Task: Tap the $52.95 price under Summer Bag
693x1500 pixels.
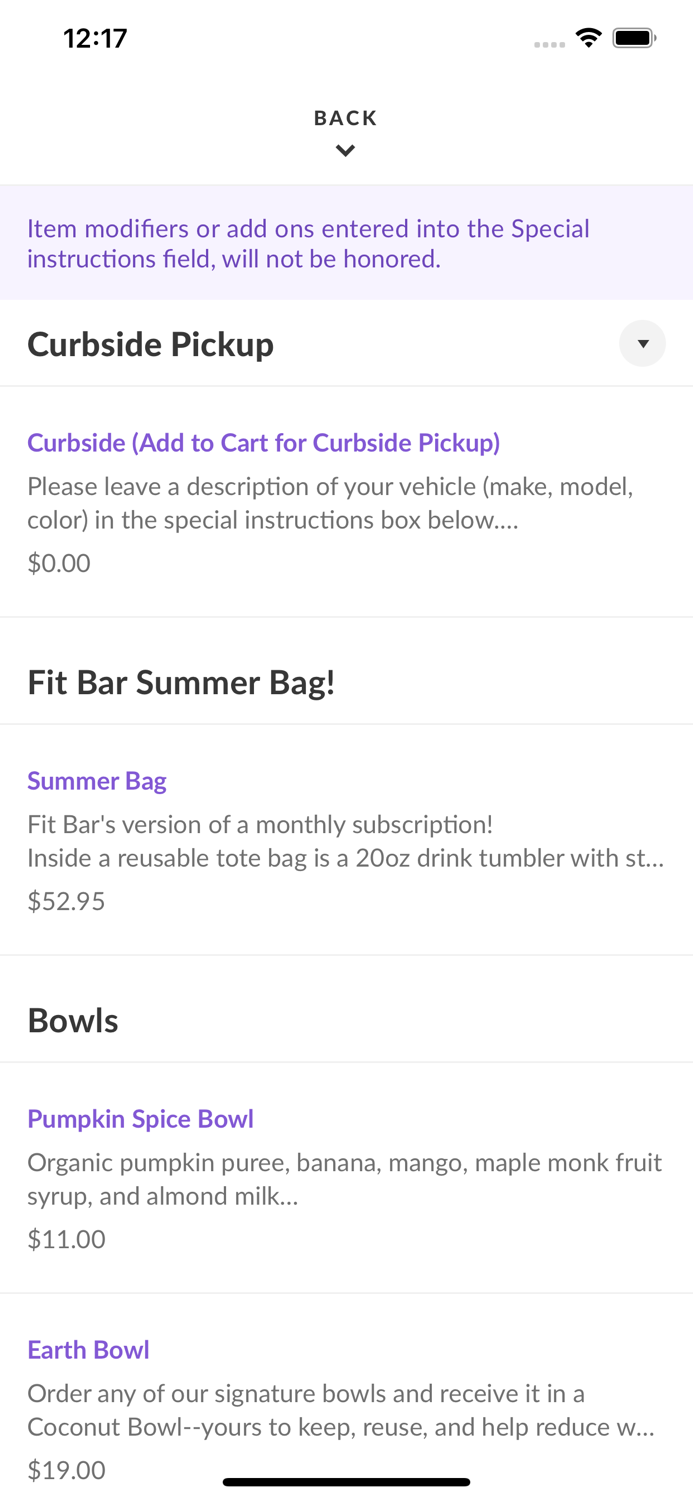Action: (x=66, y=900)
